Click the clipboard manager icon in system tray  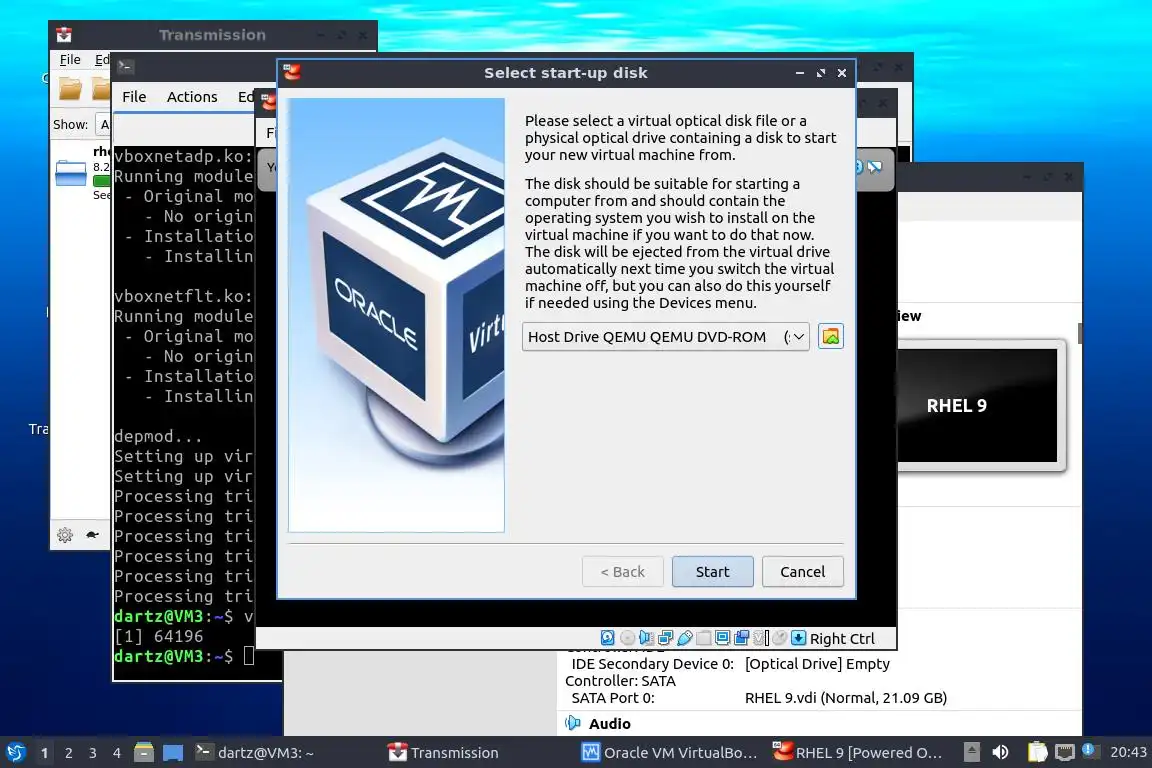pos(1037,752)
